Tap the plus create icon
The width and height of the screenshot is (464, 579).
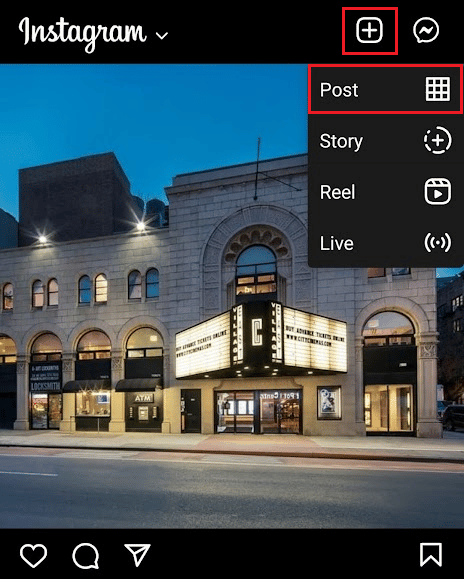coord(370,30)
